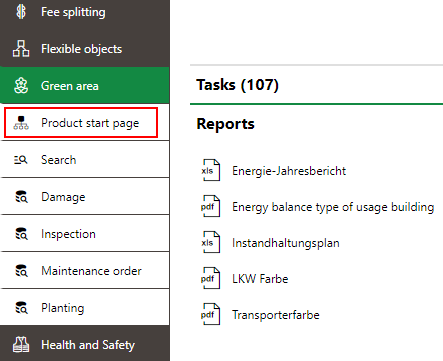Open the Damage search entry

(85, 196)
